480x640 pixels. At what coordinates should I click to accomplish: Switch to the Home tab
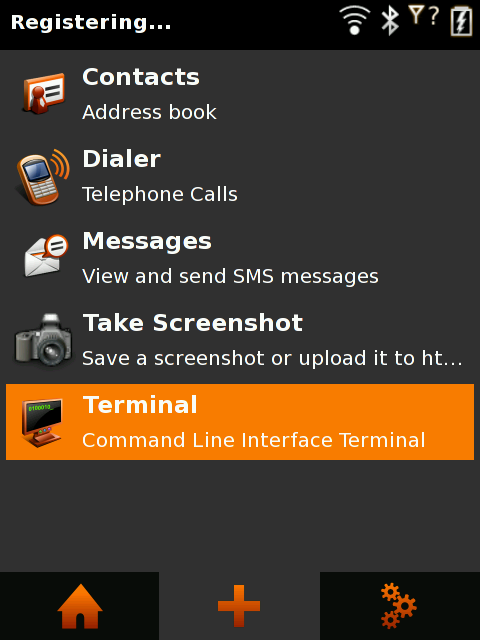tap(80, 606)
